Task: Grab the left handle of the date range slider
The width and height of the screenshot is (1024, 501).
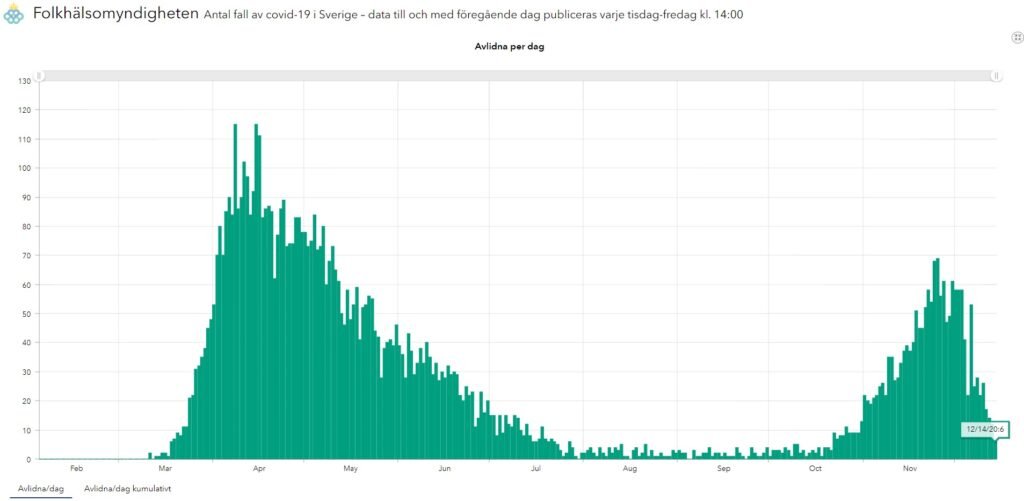Action: [40, 76]
